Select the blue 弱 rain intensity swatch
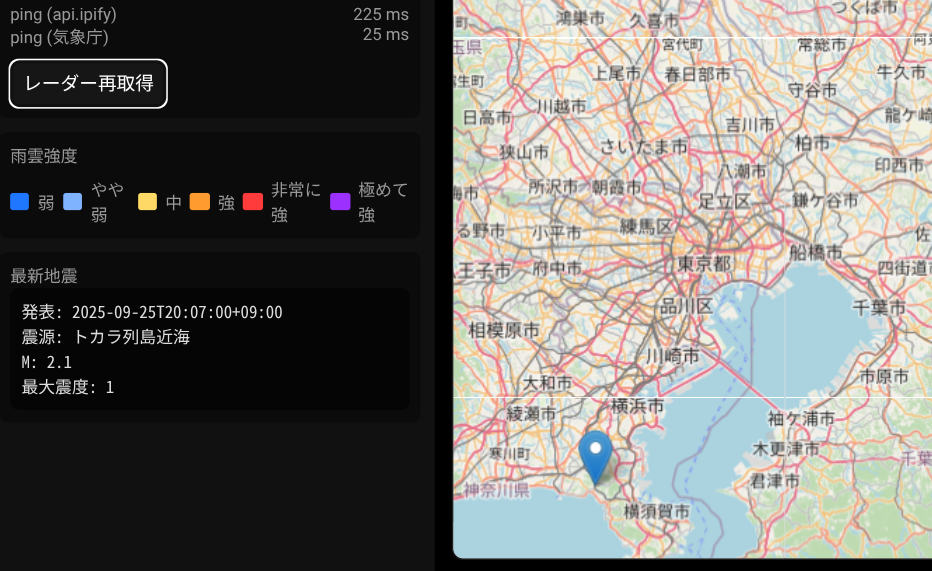The image size is (932, 571). [19, 202]
